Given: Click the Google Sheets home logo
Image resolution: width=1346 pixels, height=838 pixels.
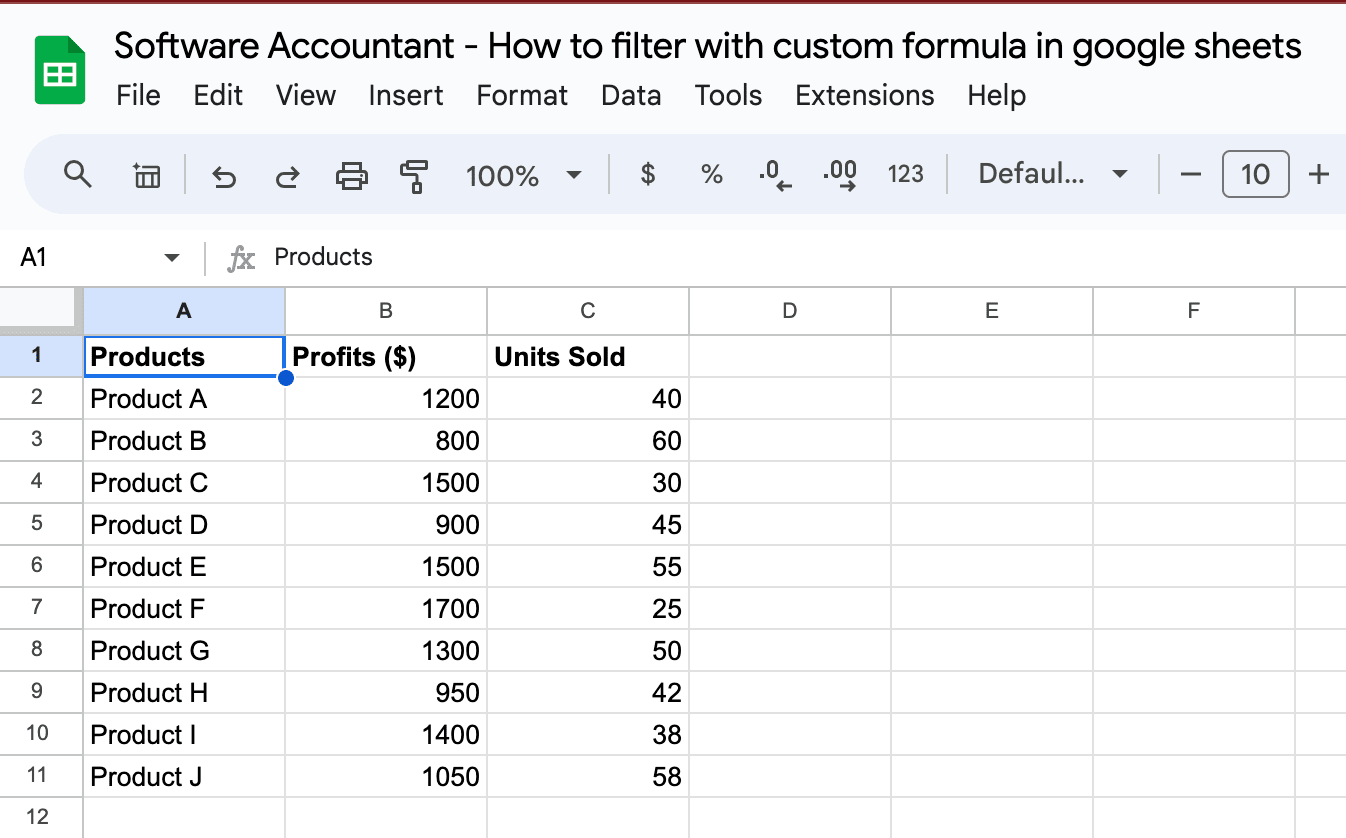Looking at the screenshot, I should [60, 70].
